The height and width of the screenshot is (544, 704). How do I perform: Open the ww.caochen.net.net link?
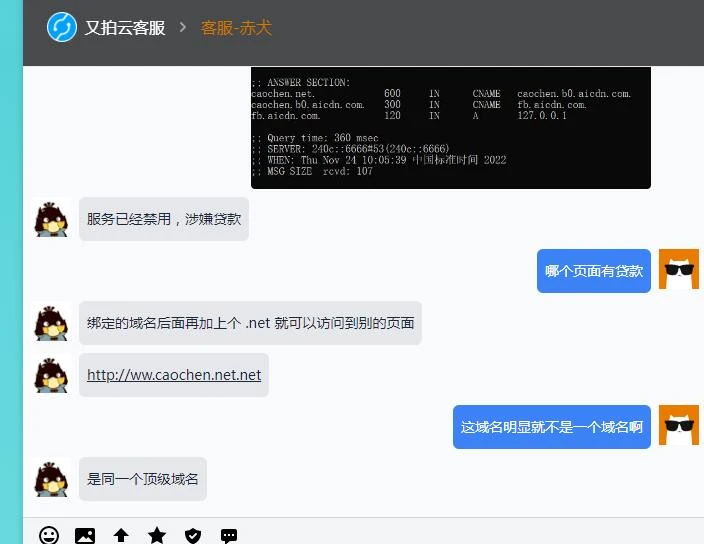tap(174, 375)
